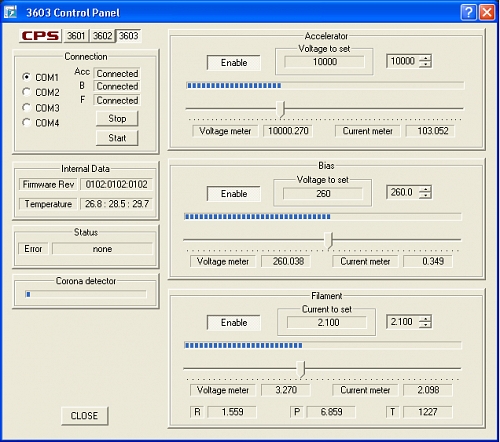Click the Filament 2.100 current spinner field
500x442 pixels.
(x=403, y=322)
